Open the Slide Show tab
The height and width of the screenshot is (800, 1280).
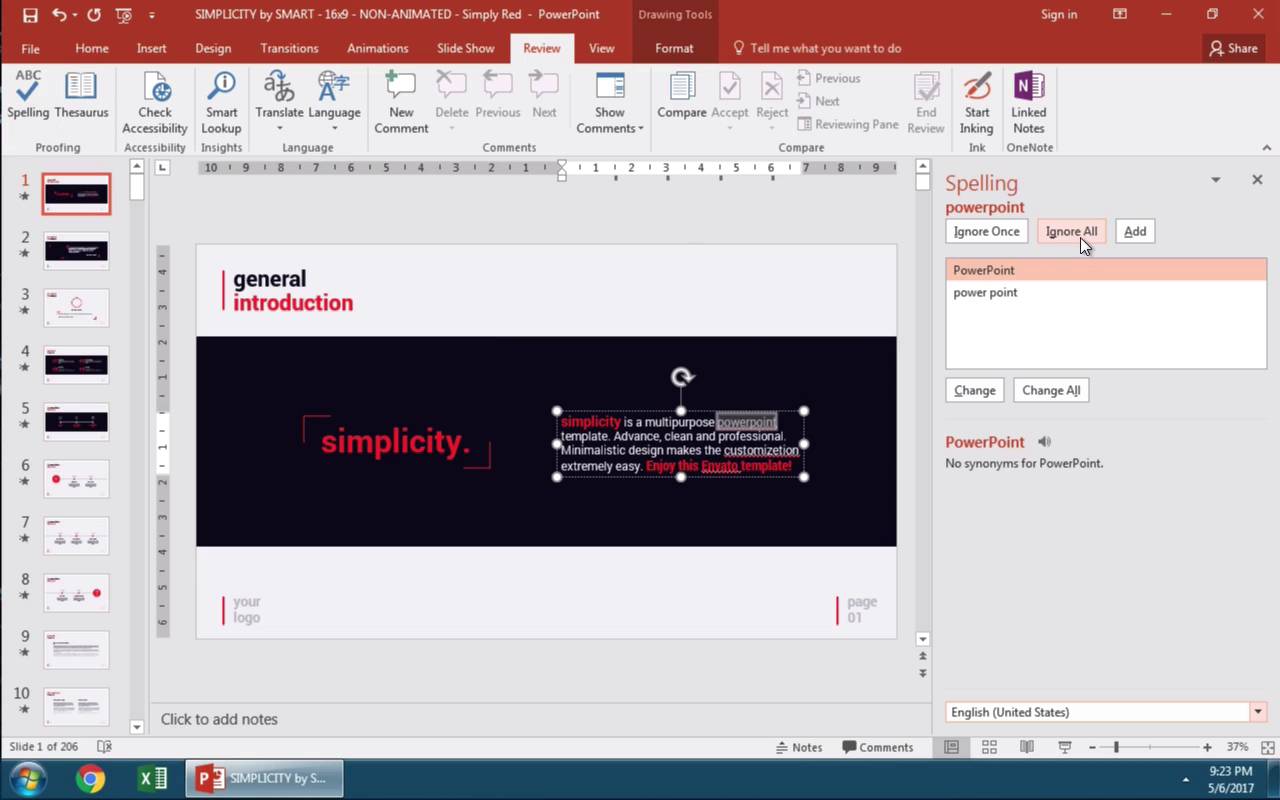click(465, 48)
